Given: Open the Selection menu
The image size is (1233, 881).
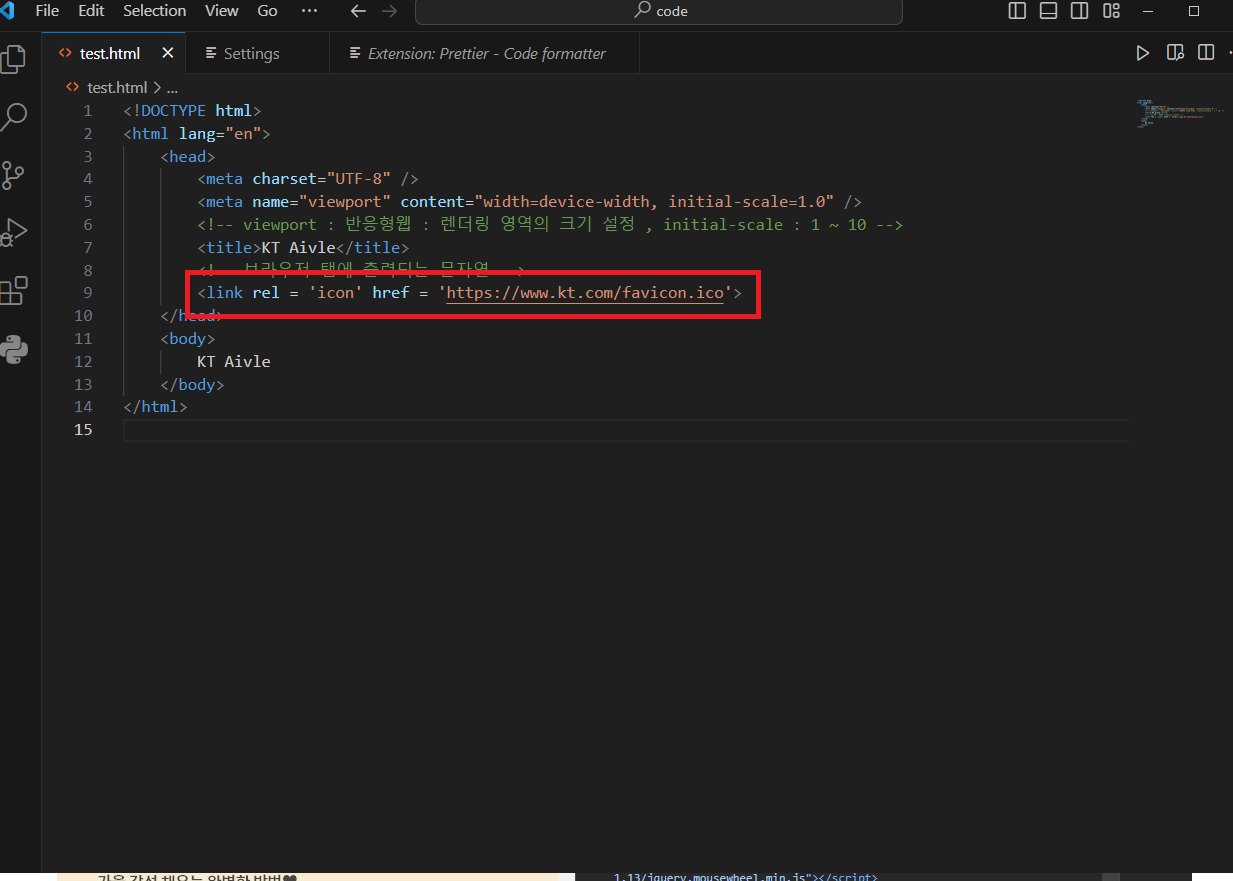Looking at the screenshot, I should click(x=155, y=11).
